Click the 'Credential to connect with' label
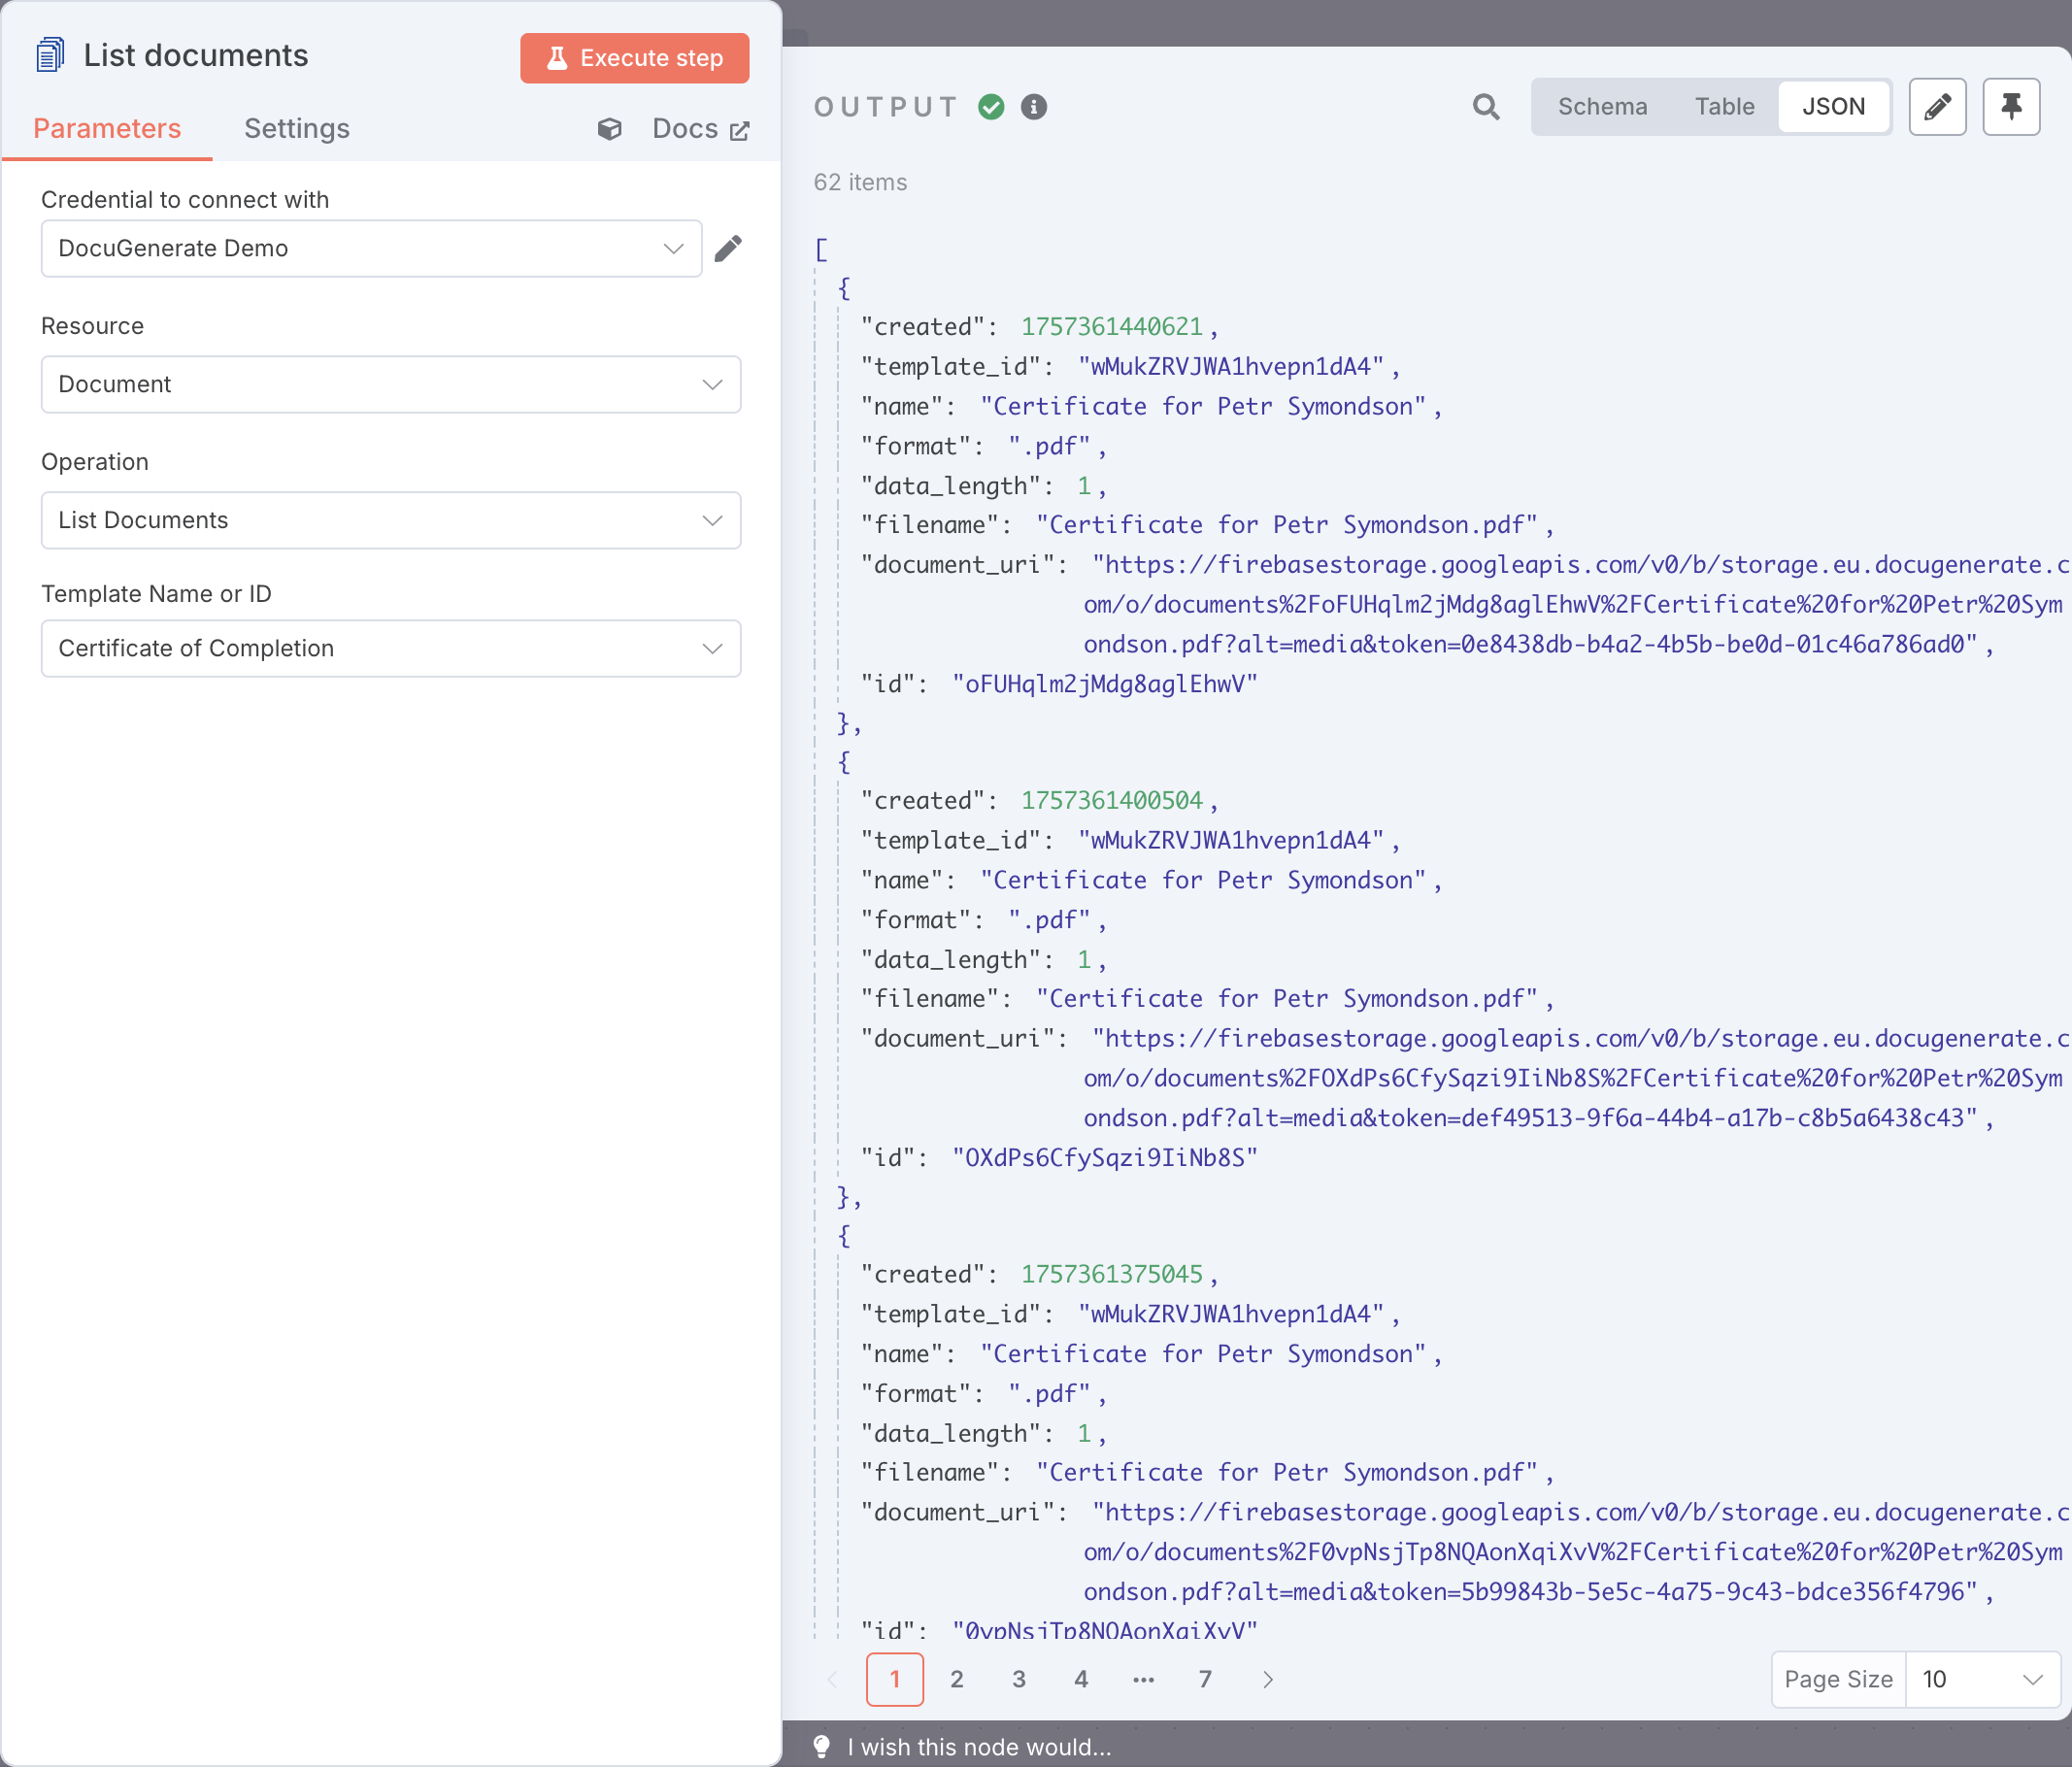 185,200
